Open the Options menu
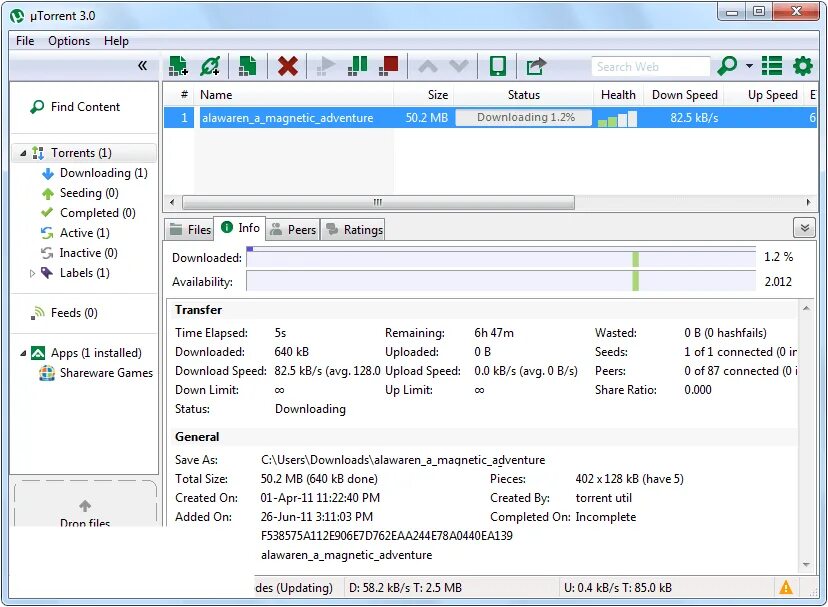The image size is (828, 607). [69, 41]
